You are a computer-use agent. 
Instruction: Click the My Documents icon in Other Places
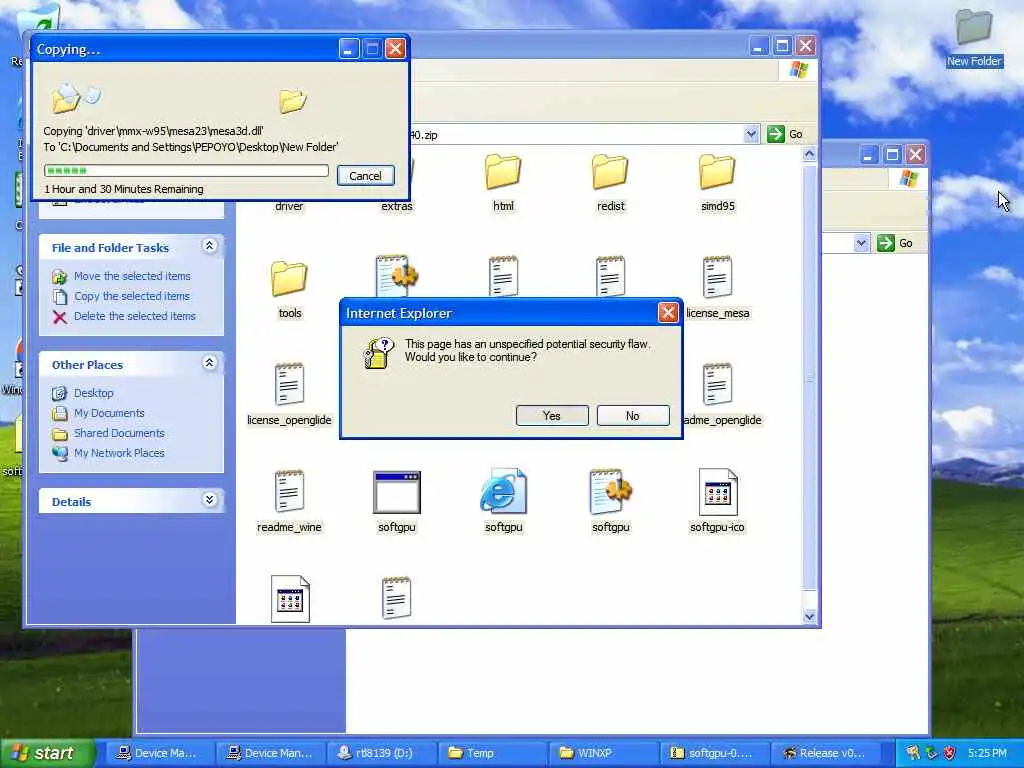point(59,413)
